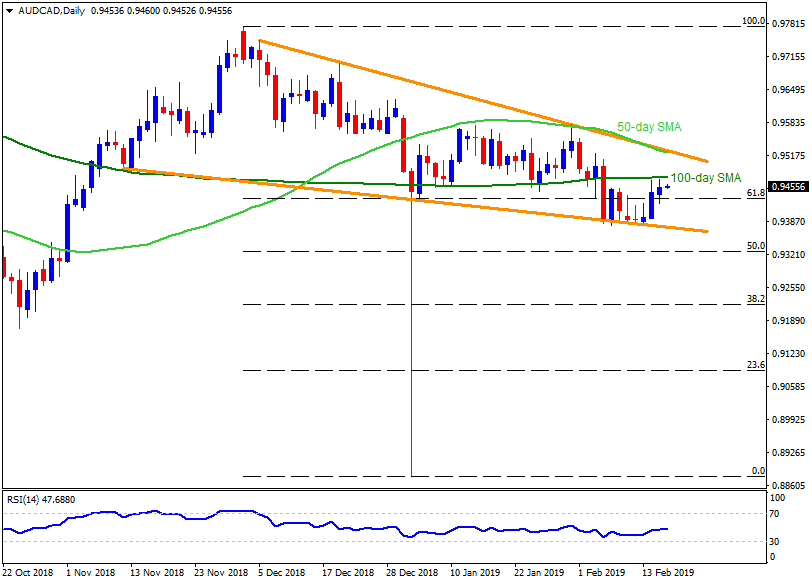The height and width of the screenshot is (584, 812).
Task: Click the 22 Oct 2018 date label
Action: point(30,573)
